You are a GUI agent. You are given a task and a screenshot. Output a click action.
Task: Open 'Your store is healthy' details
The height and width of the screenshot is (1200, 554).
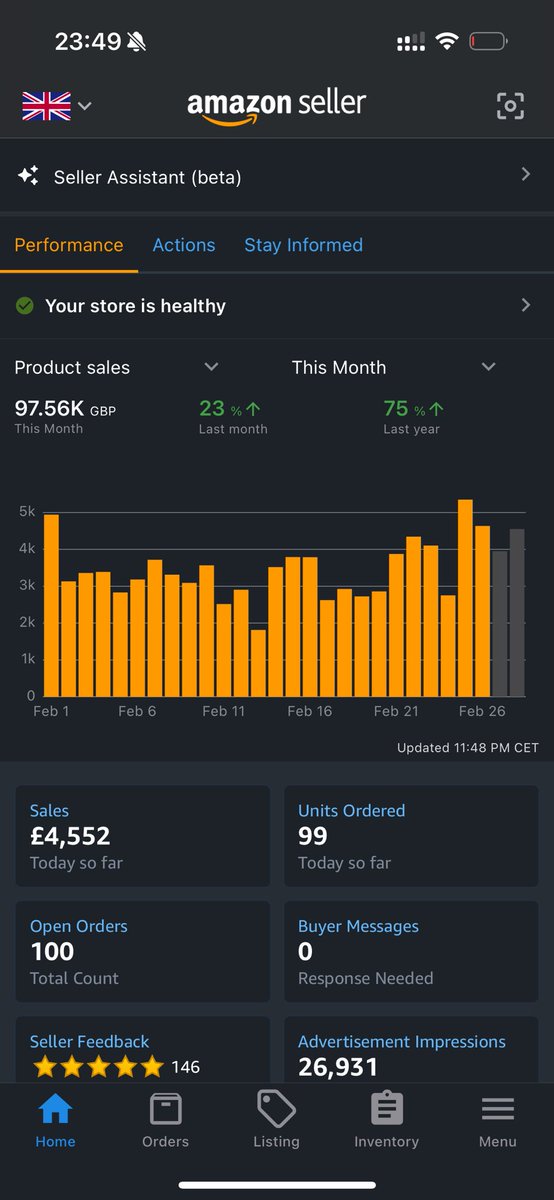(x=277, y=306)
